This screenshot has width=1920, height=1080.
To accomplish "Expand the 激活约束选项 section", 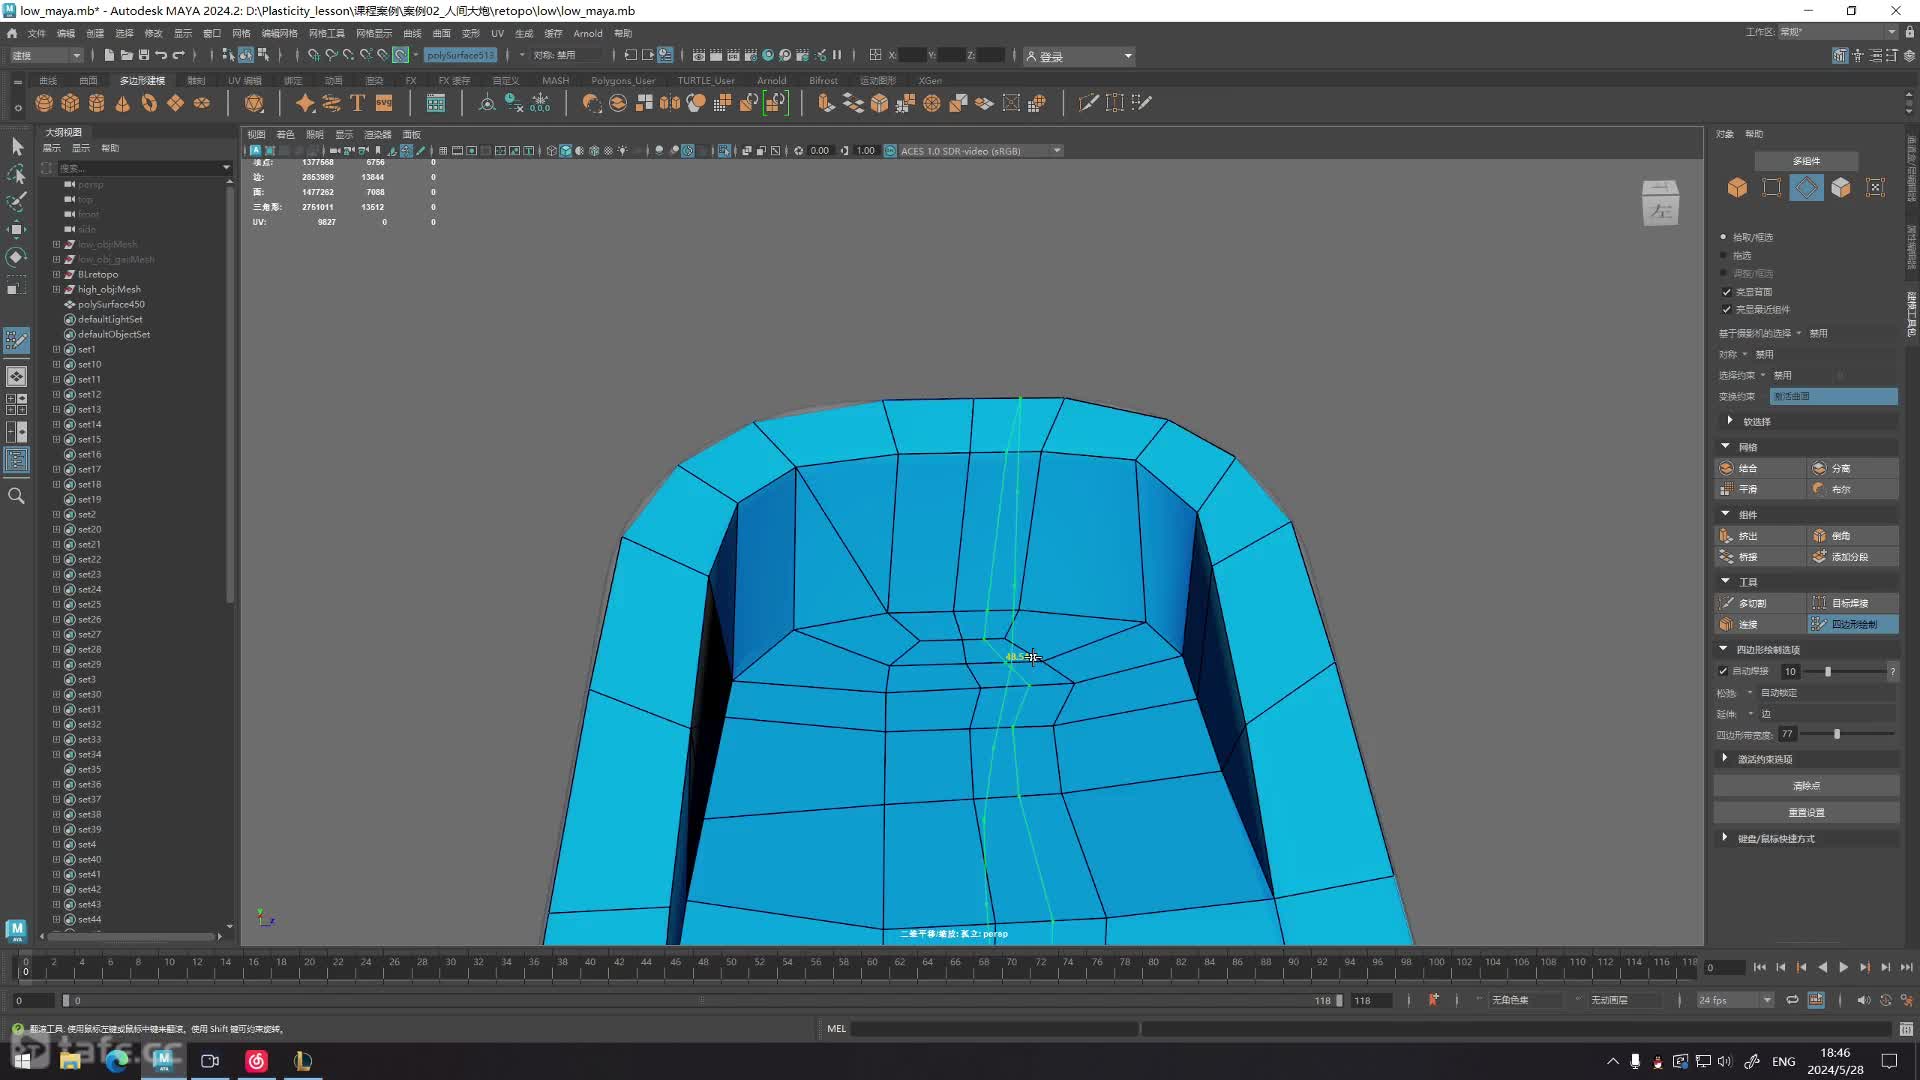I will pyautogui.click(x=1725, y=759).
